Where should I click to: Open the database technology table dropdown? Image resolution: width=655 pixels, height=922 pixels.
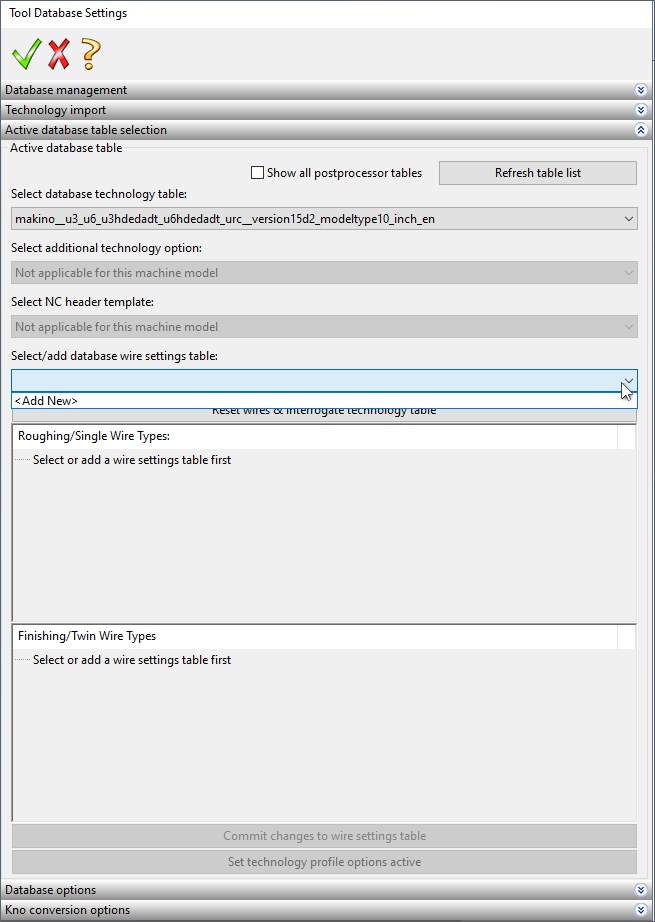pyautogui.click(x=324, y=219)
